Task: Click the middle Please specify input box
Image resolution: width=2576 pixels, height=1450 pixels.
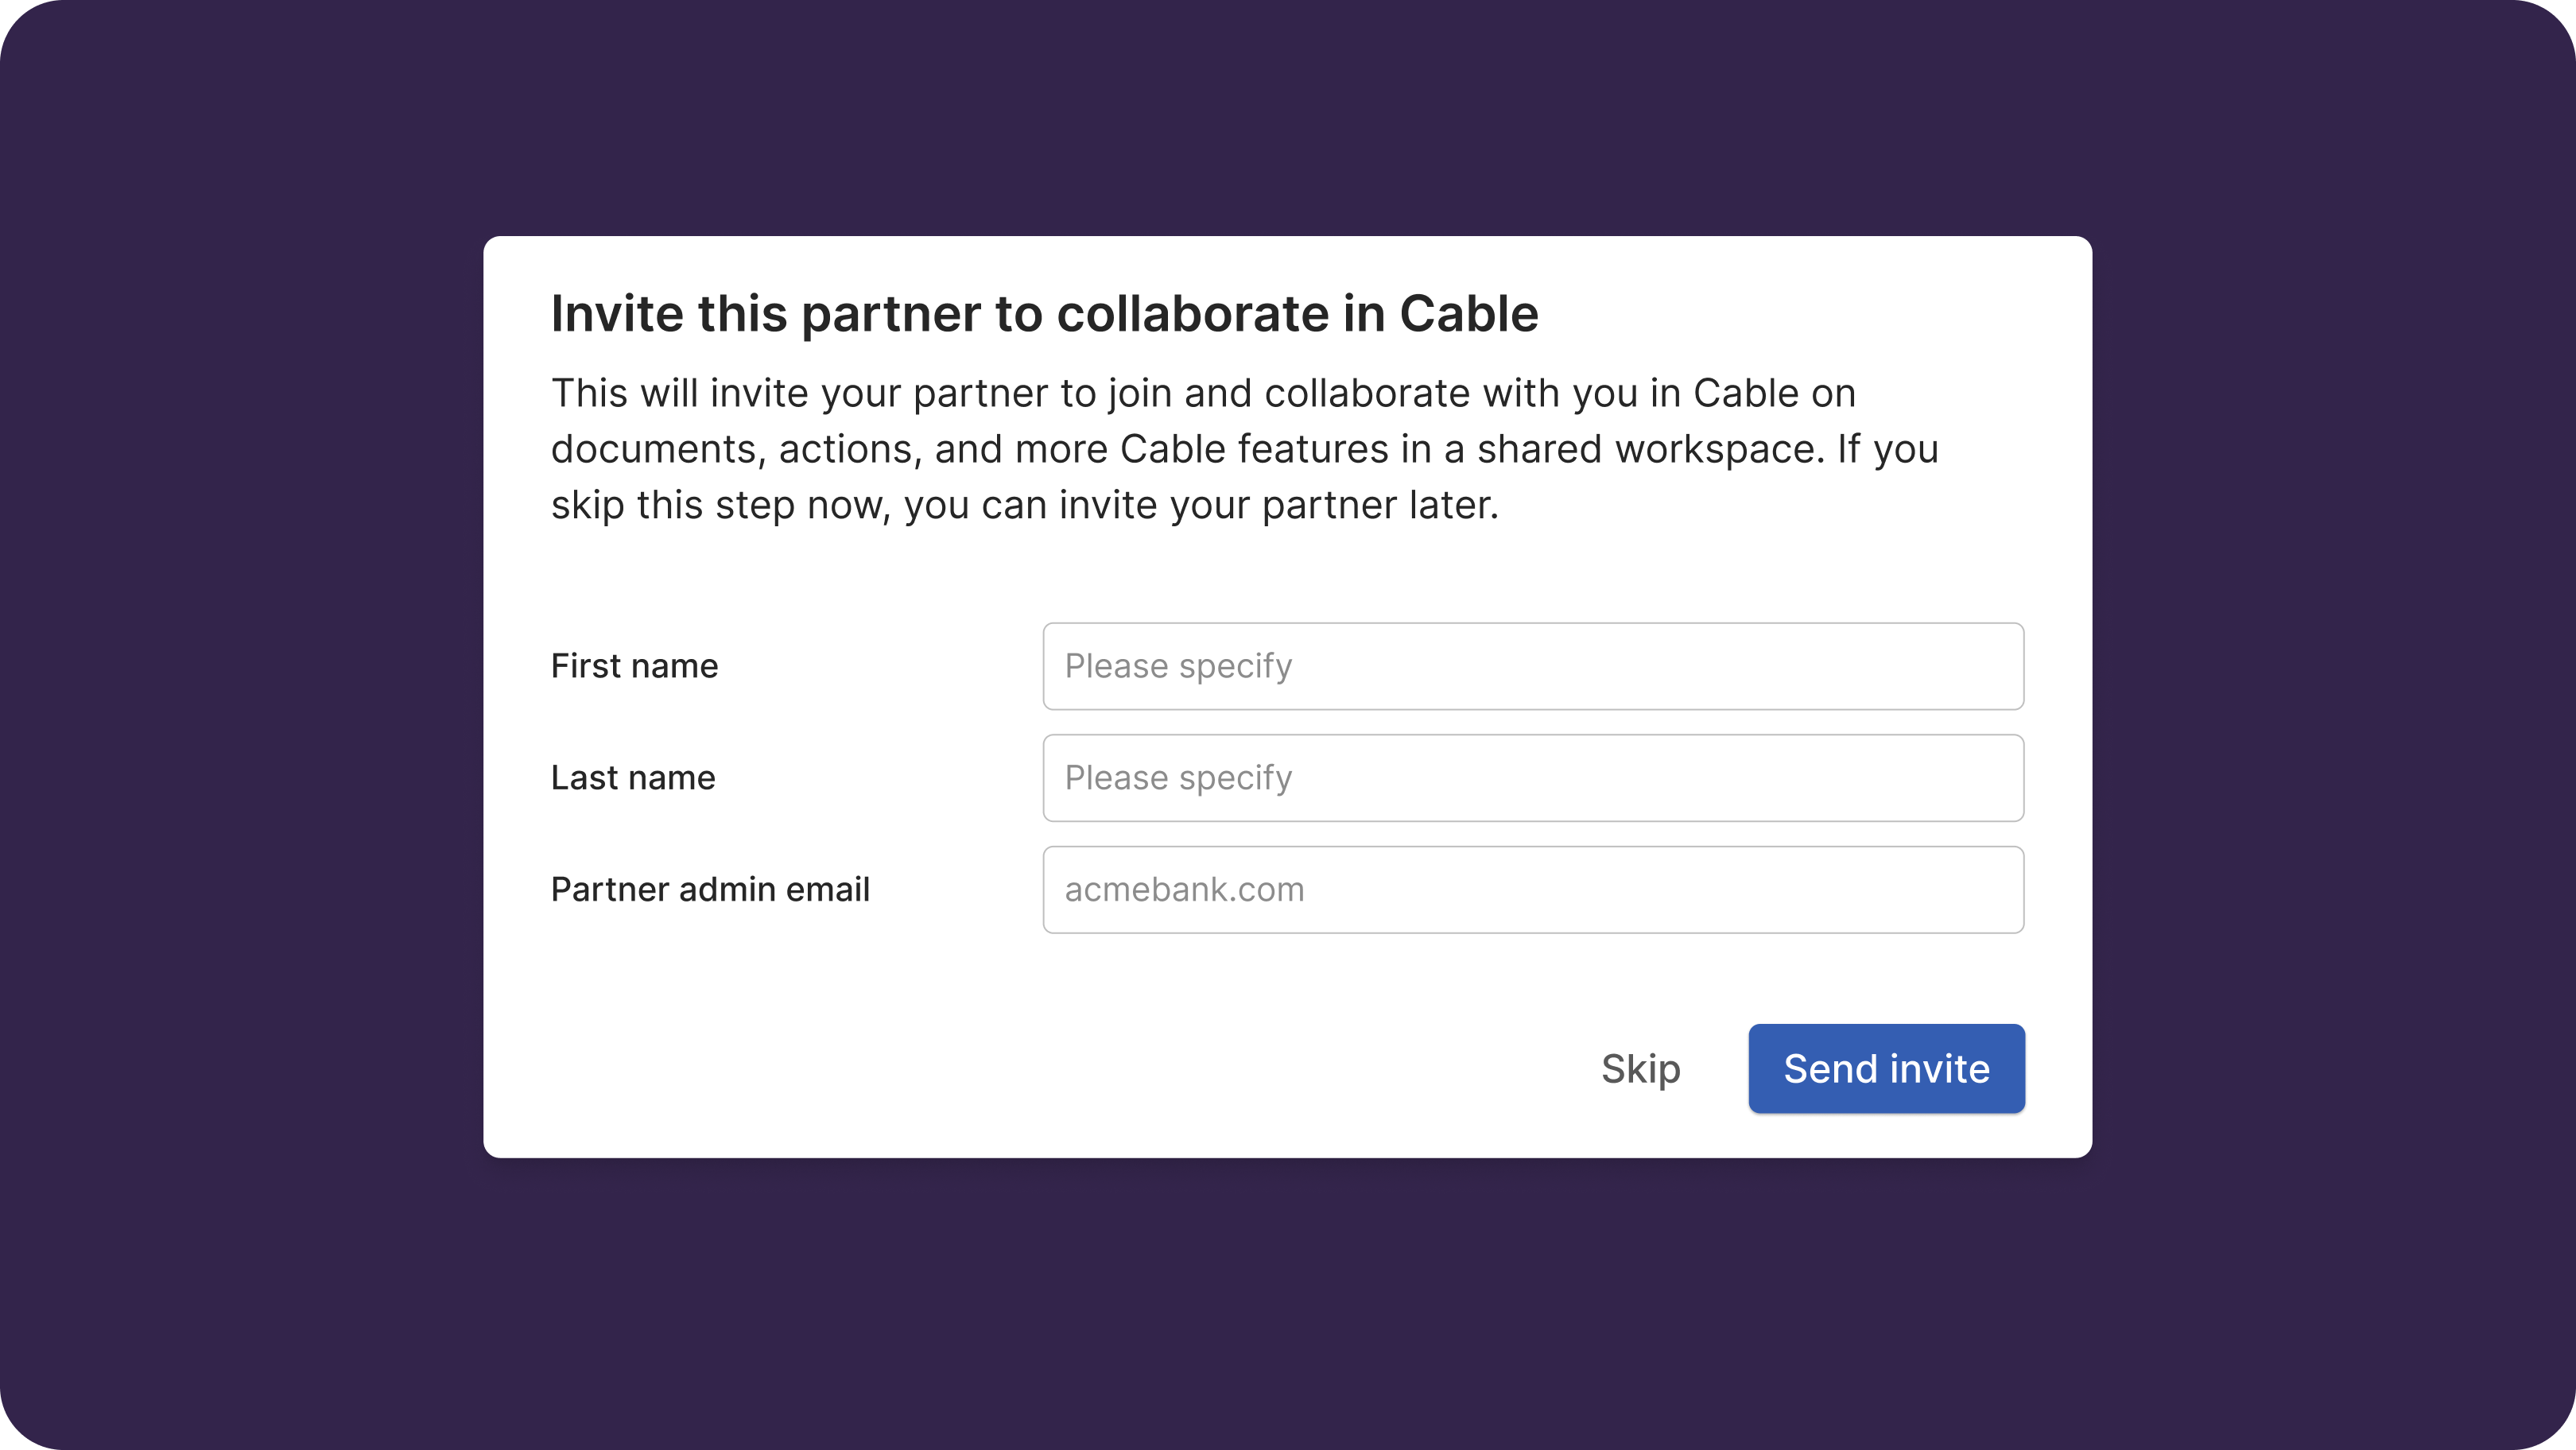Action: point(1532,778)
